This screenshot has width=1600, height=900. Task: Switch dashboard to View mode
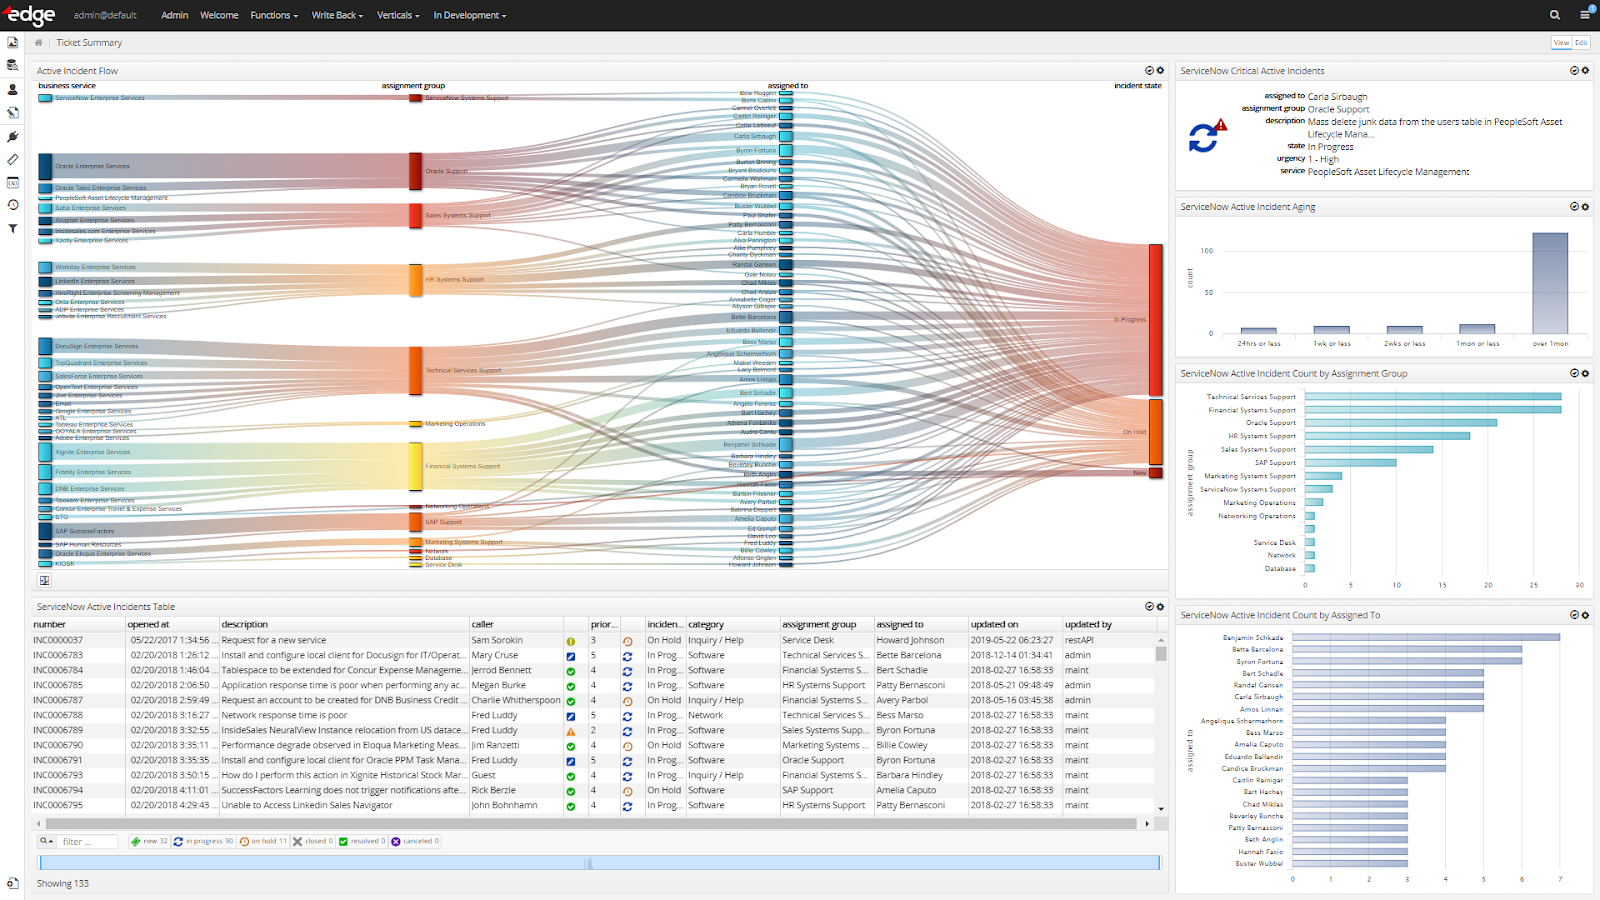[1561, 43]
